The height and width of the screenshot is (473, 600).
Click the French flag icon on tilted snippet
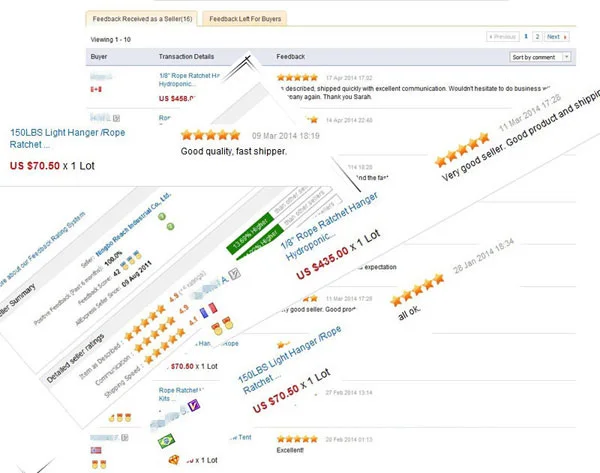pos(209,310)
